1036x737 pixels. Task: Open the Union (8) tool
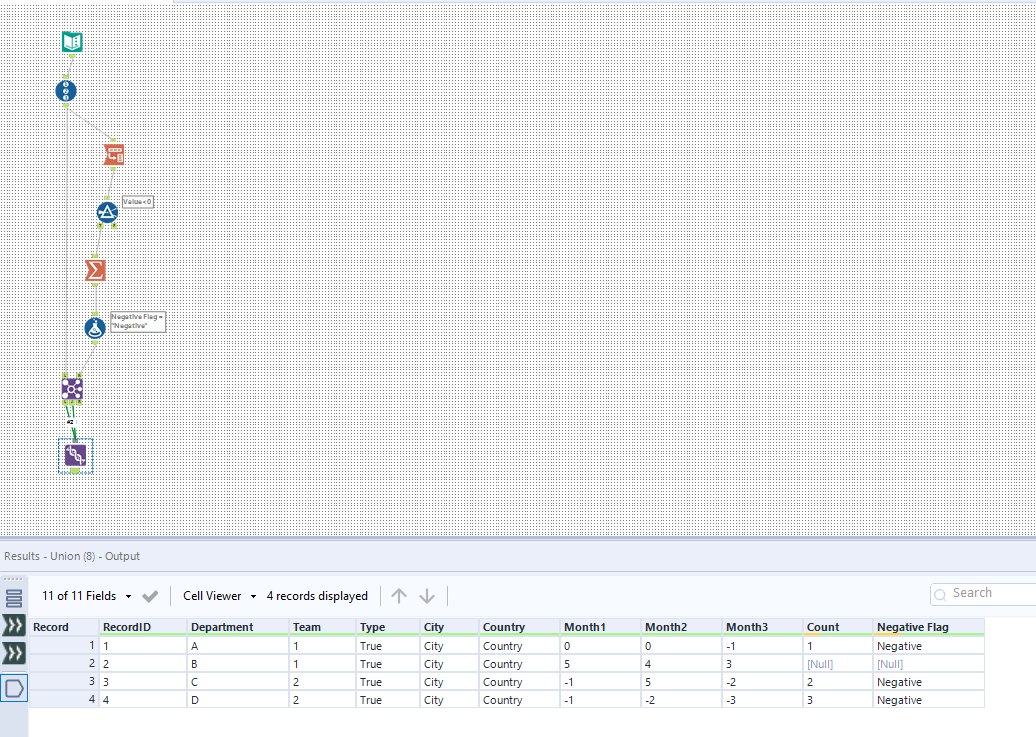click(75, 455)
